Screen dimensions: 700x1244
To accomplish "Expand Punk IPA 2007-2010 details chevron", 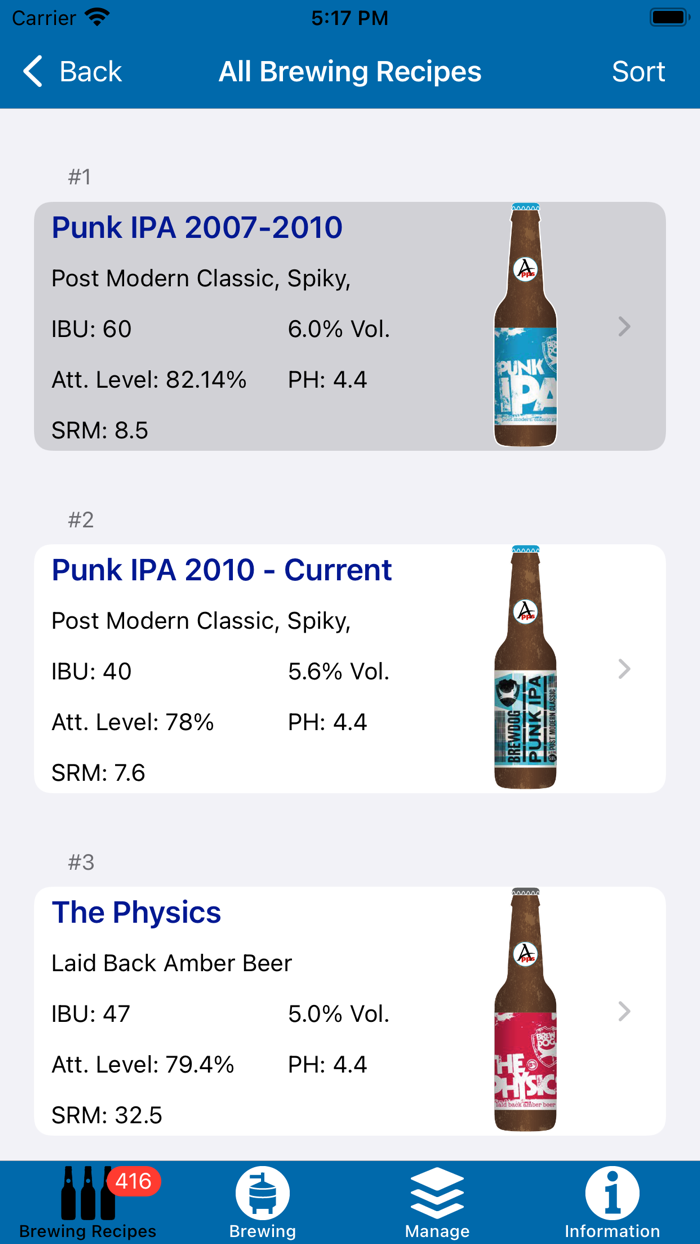I will coord(624,327).
